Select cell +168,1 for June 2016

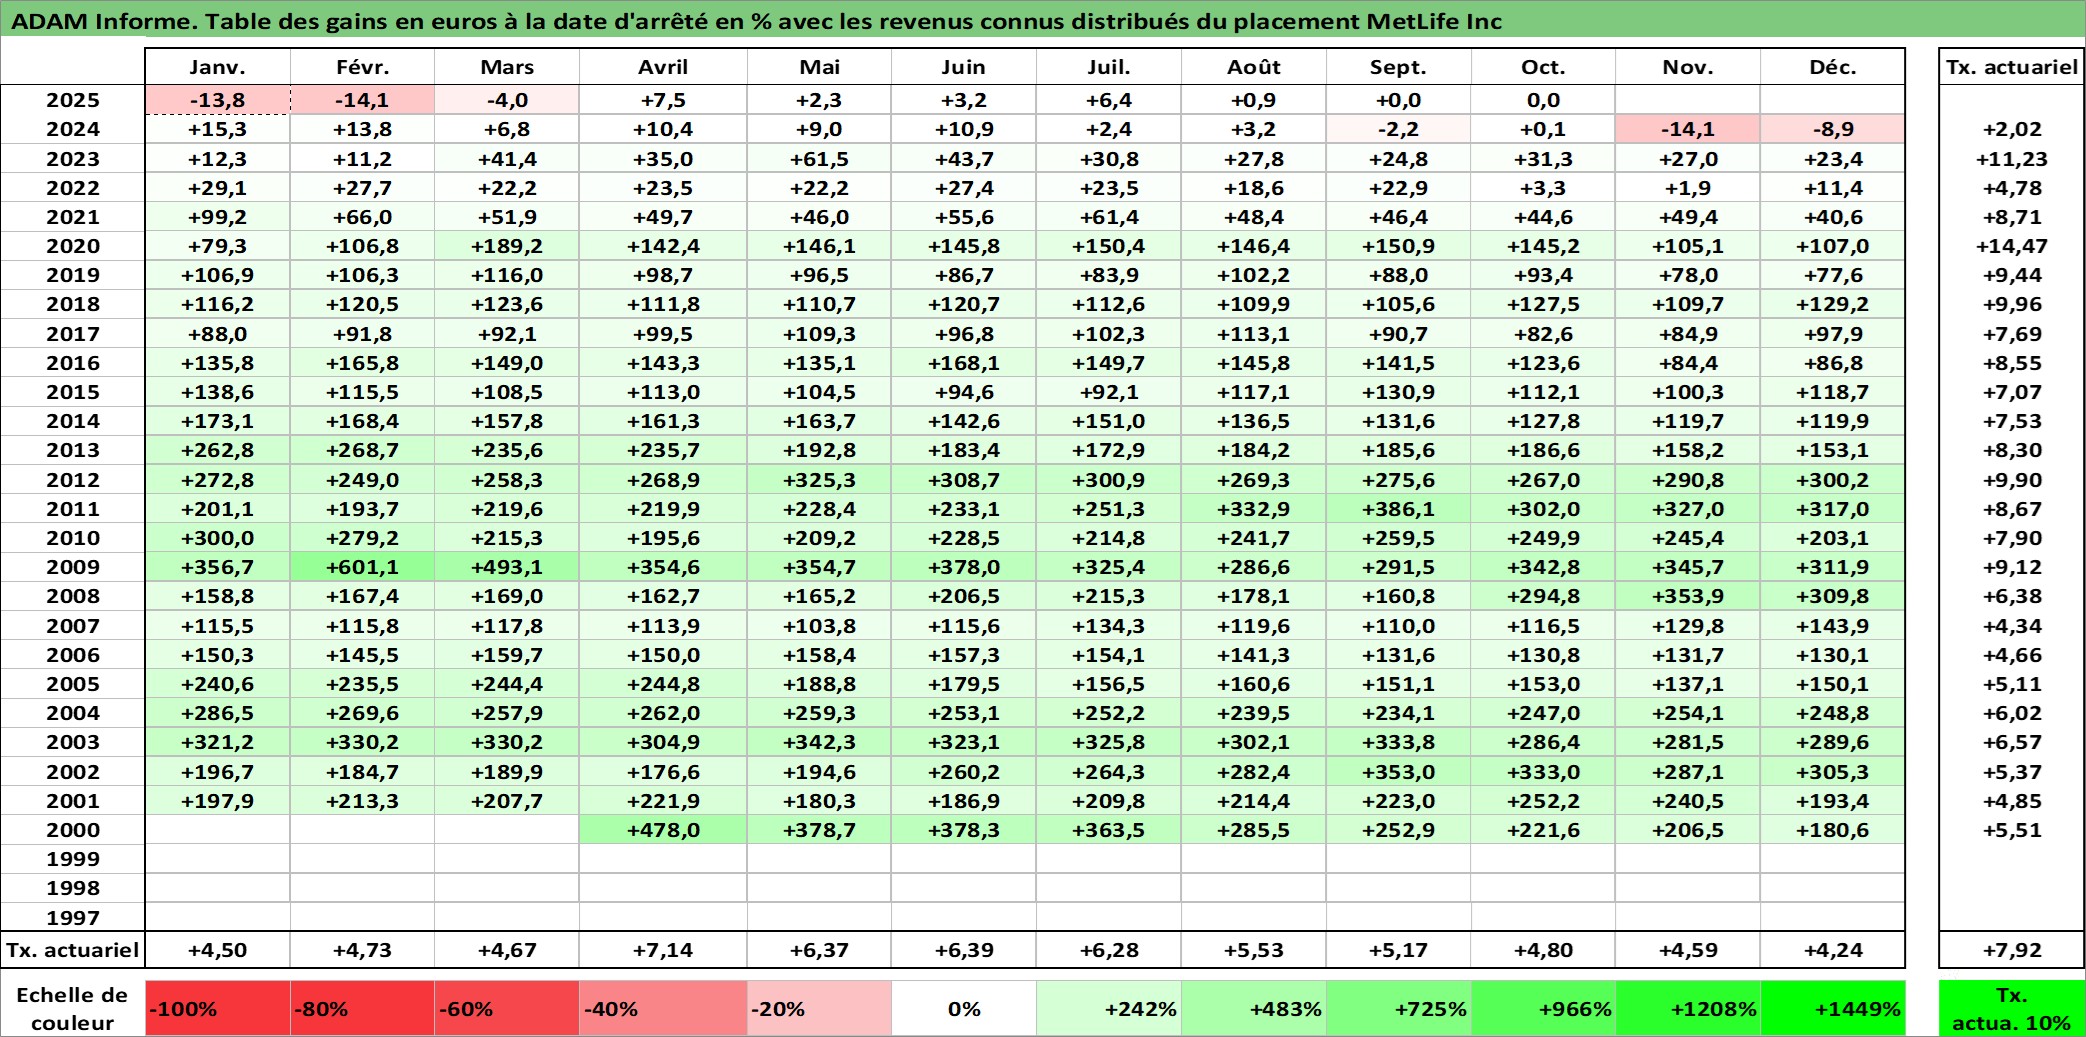click(964, 363)
